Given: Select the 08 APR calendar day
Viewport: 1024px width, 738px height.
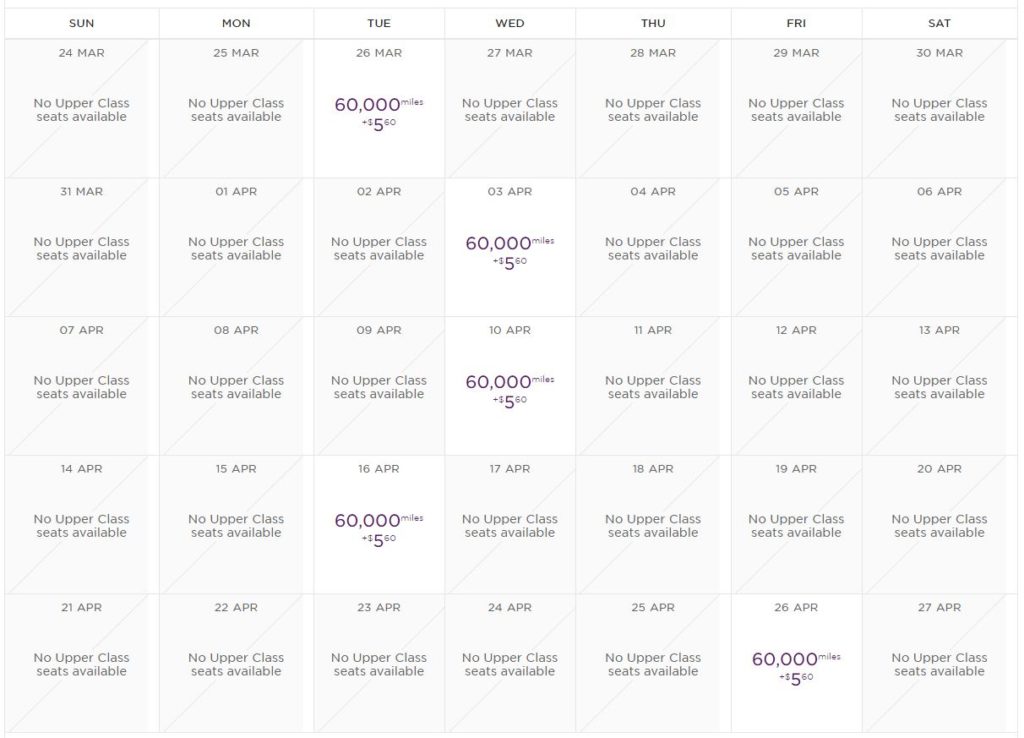Looking at the screenshot, I should click(x=236, y=388).
